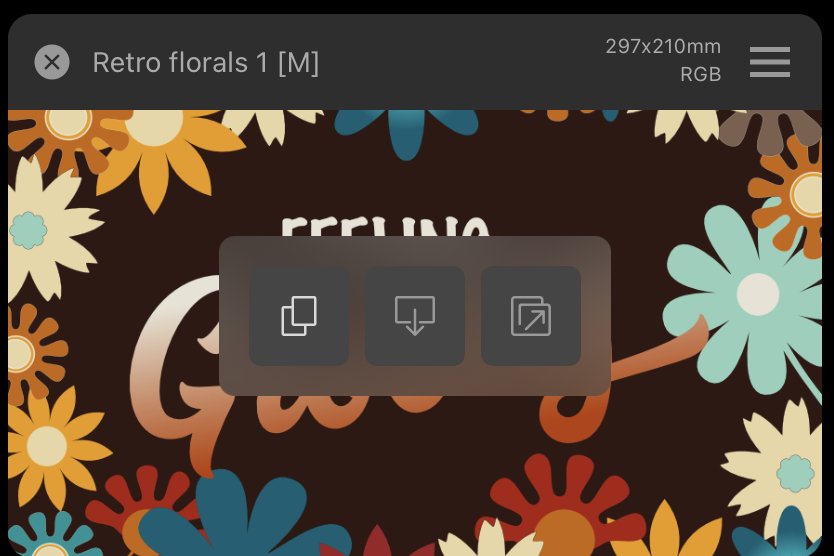Click the Retro florals 1 [M] title
Screen dimensions: 834x556
pyautogui.click(x=206, y=63)
